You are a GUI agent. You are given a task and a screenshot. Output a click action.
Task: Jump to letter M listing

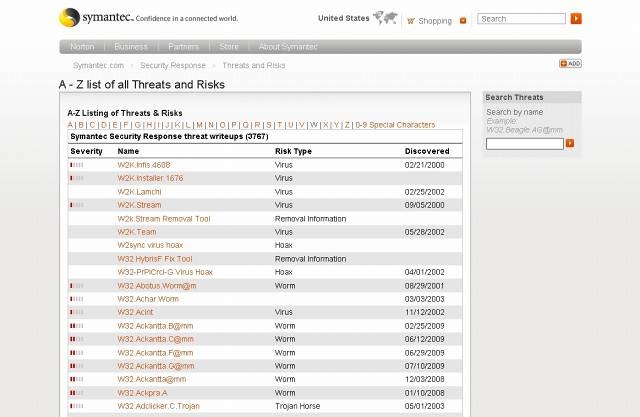(x=199, y=125)
